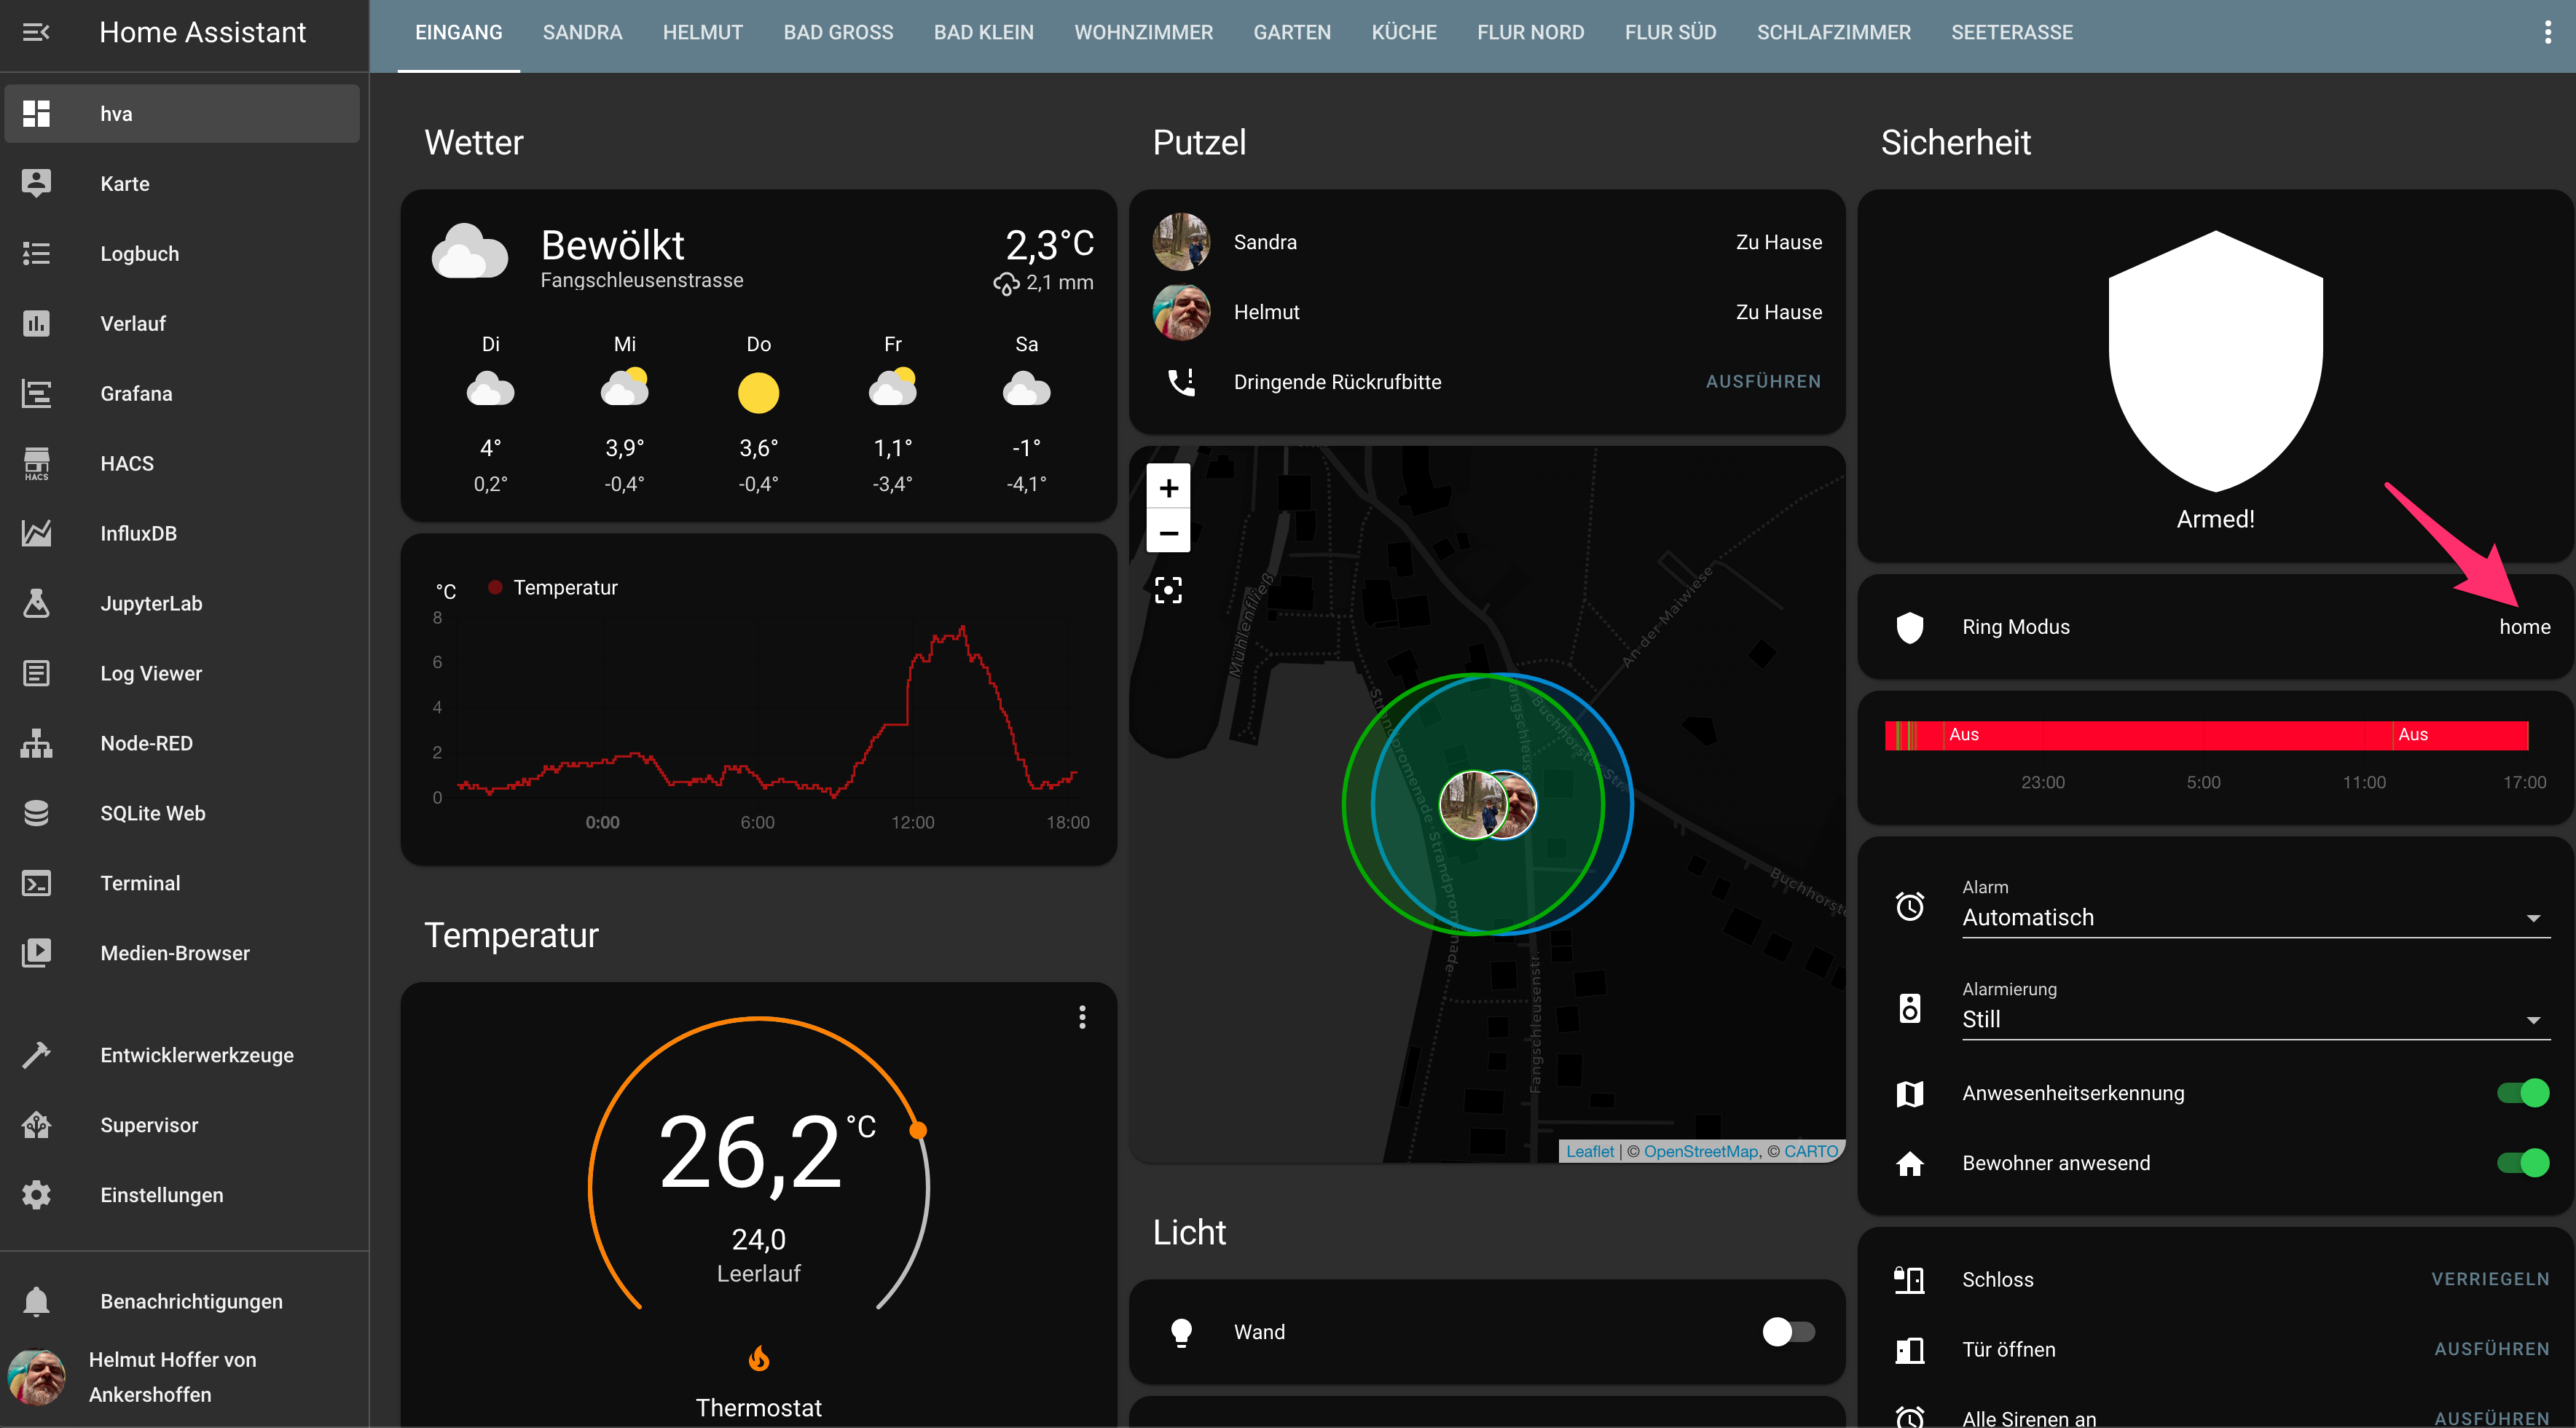2576x1428 pixels.
Task: Open dashboard overflow menu in header
Action: [2547, 32]
